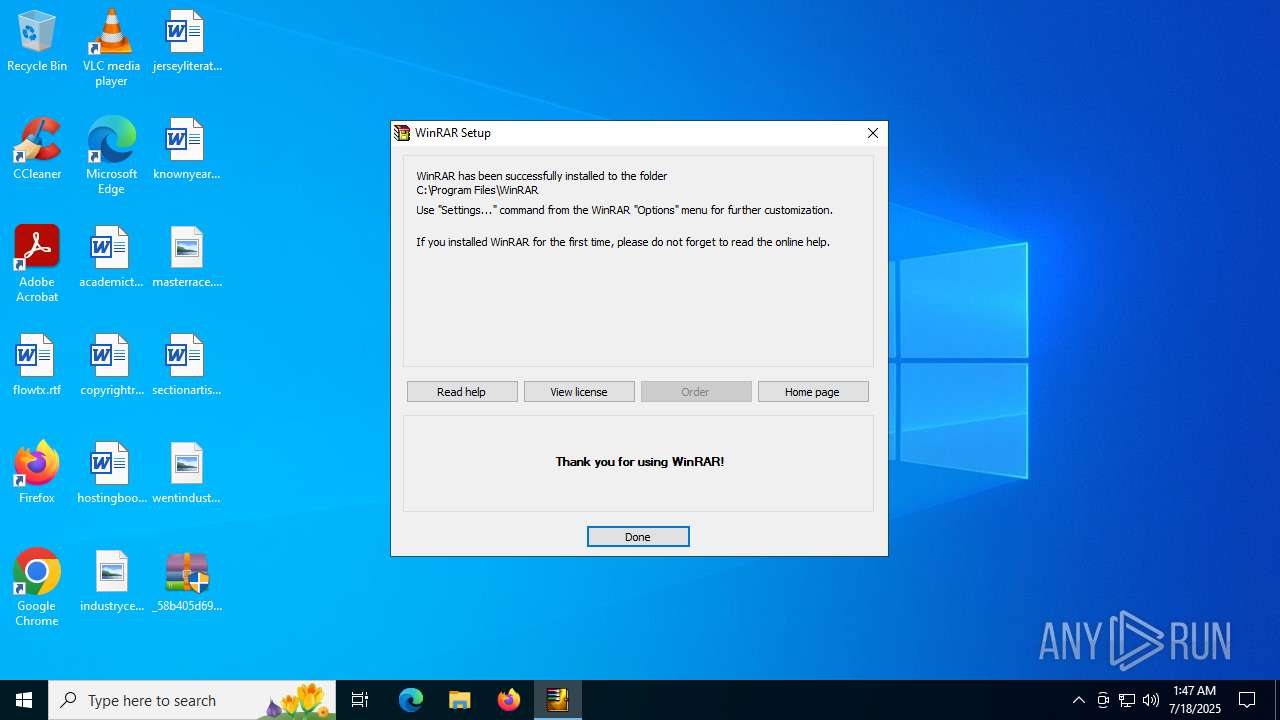Click the Read help button
1280x720 pixels.
(462, 392)
